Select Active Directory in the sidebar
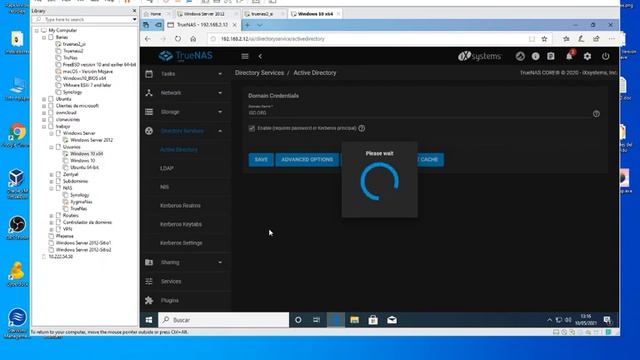640x360 pixels. click(179, 149)
